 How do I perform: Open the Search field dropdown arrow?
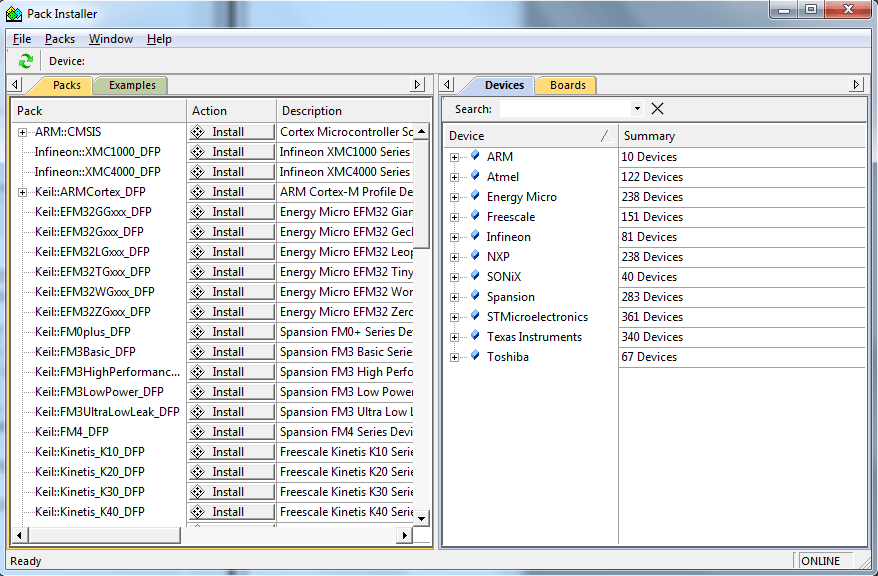637,109
